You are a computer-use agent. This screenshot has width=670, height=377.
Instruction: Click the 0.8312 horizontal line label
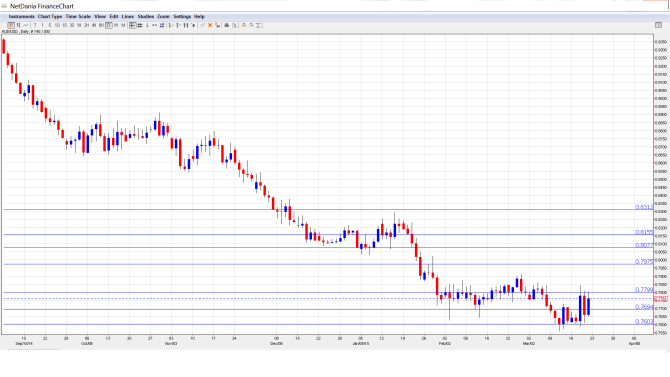(644, 207)
